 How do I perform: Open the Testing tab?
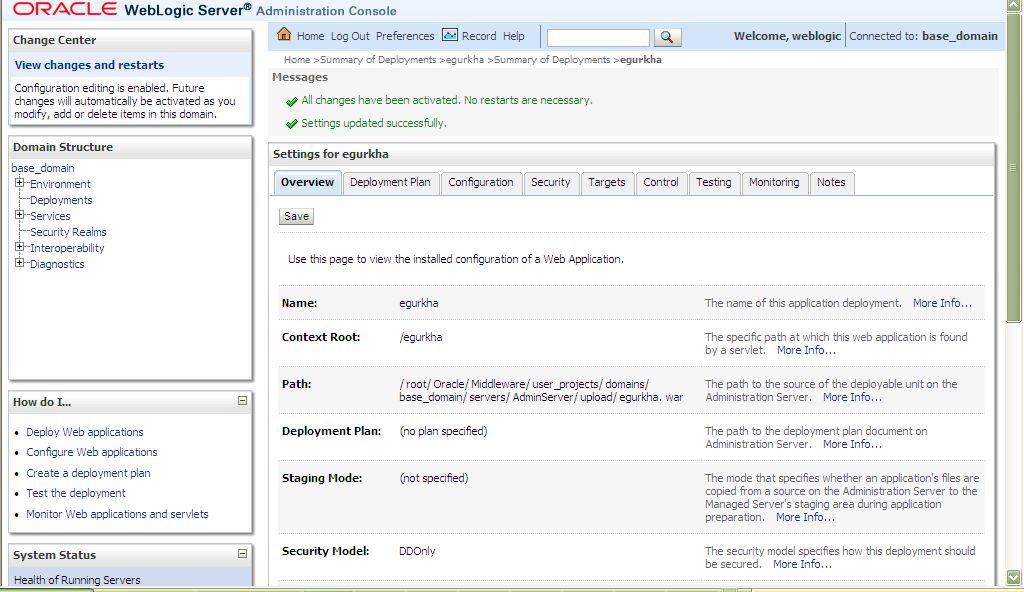pos(713,182)
